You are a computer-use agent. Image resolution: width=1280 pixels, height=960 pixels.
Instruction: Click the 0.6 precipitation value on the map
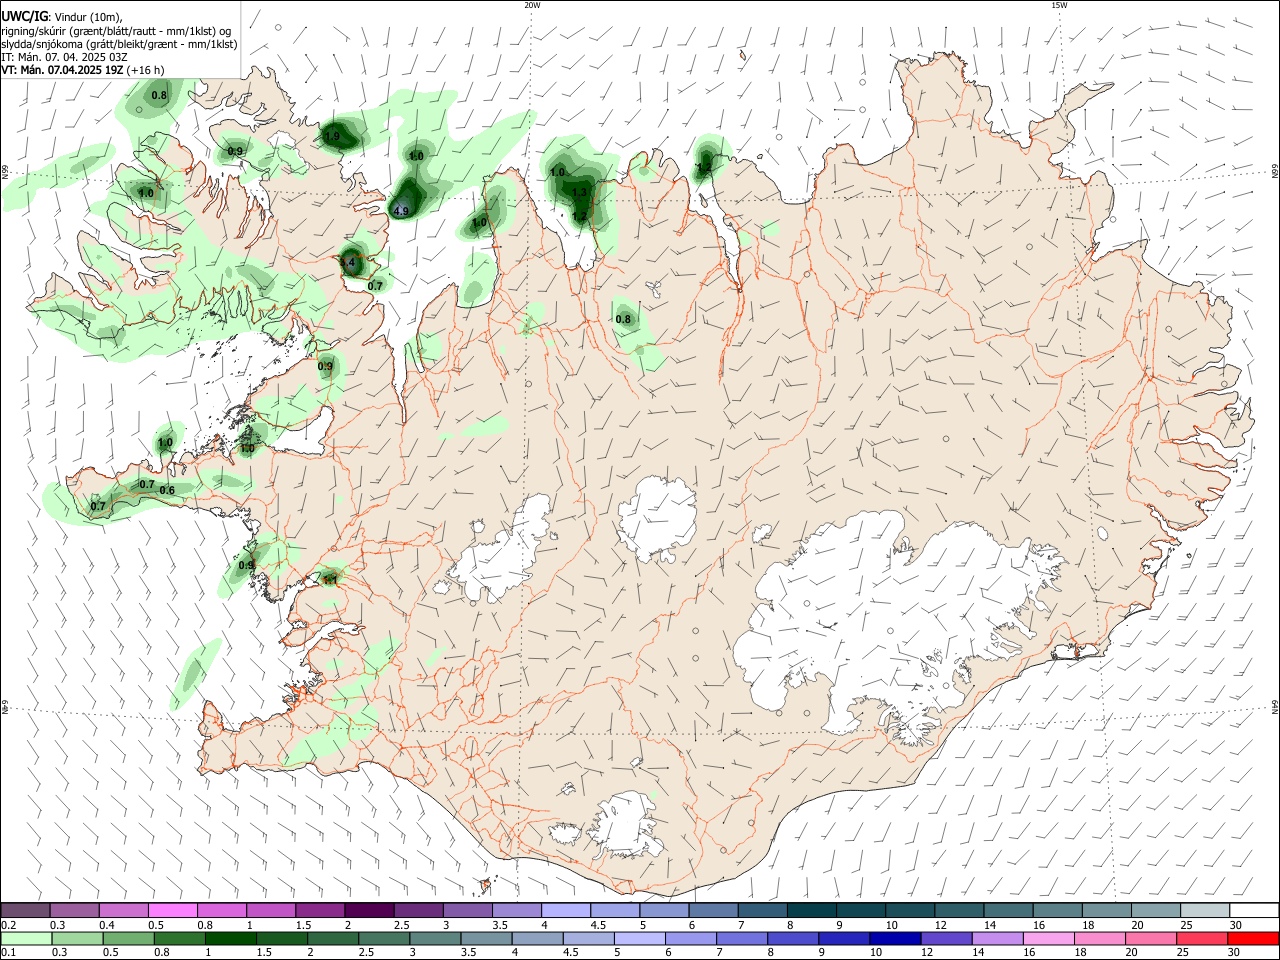pyautogui.click(x=167, y=490)
